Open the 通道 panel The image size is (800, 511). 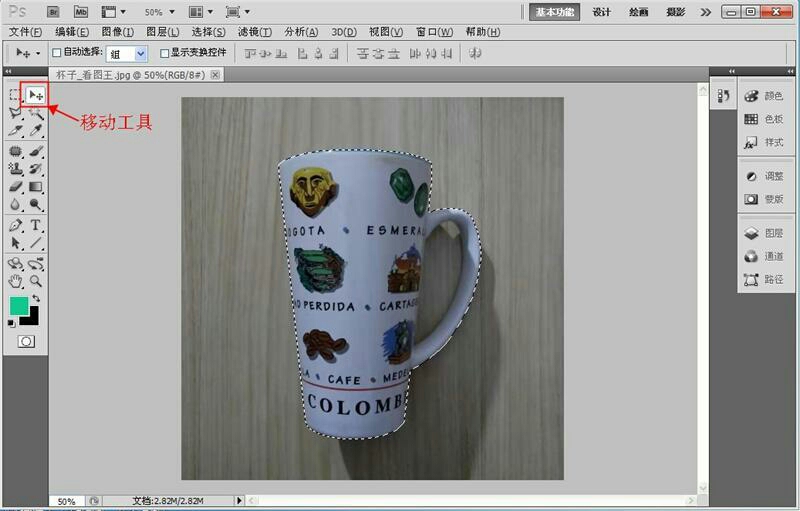[x=764, y=256]
